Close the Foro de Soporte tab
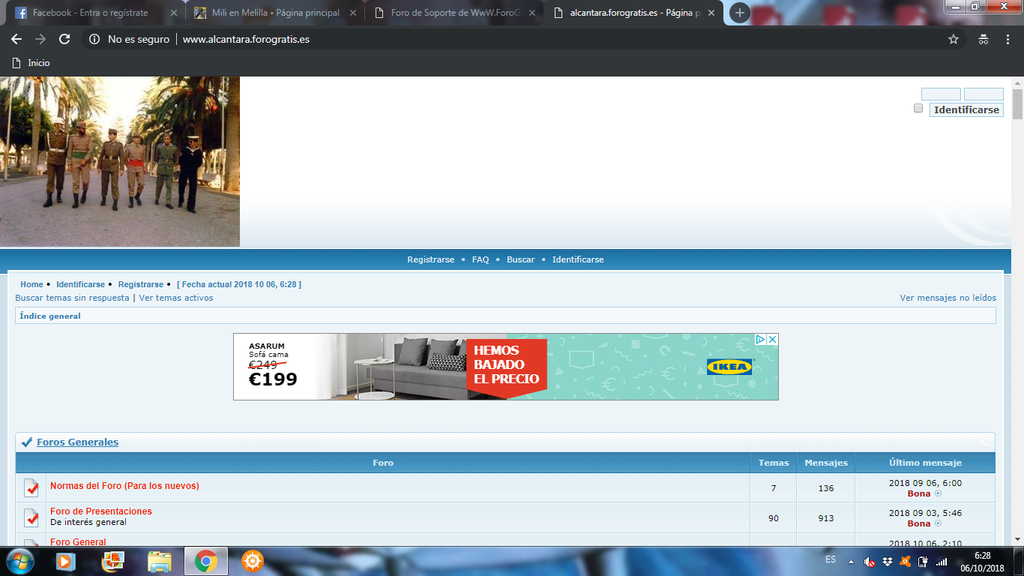Screen dimensions: 1024x576 pos(532,12)
